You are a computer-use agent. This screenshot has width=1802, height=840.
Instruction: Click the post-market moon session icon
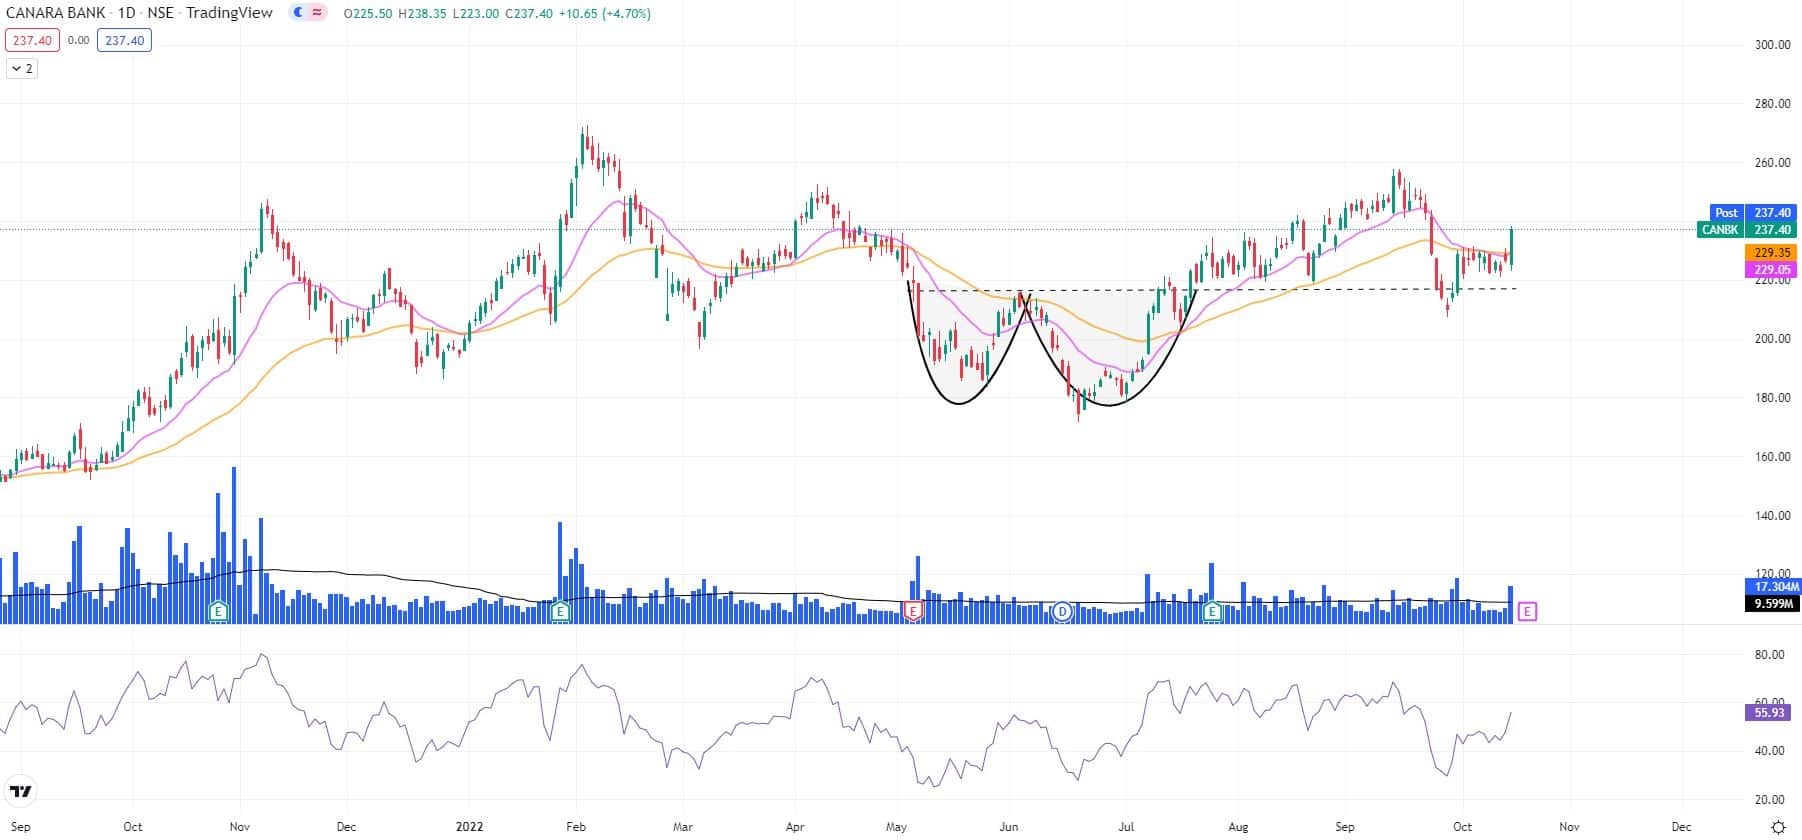[x=299, y=13]
